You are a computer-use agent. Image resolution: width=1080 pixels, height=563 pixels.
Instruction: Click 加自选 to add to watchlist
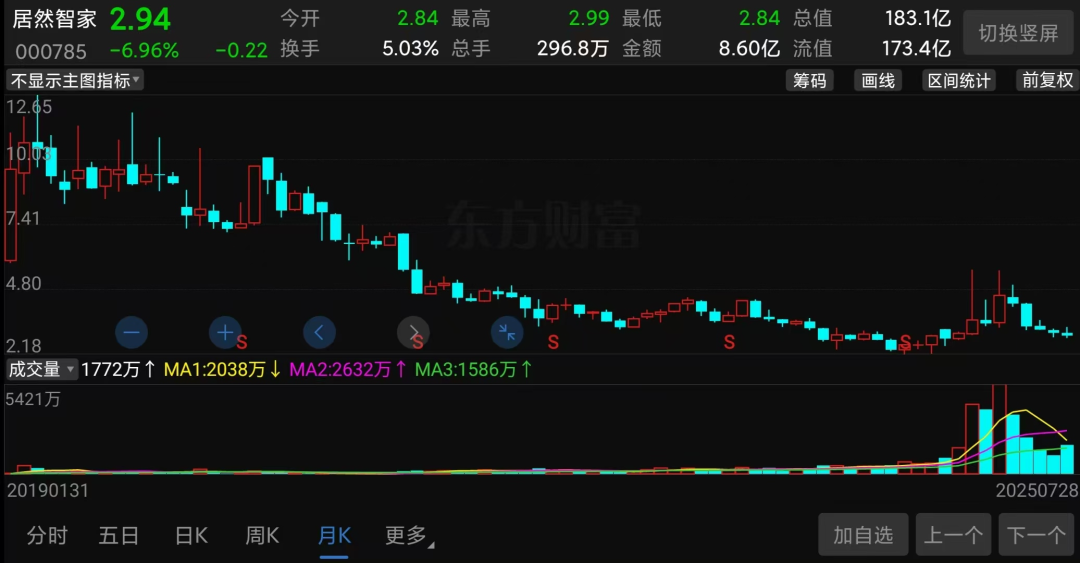coord(863,535)
